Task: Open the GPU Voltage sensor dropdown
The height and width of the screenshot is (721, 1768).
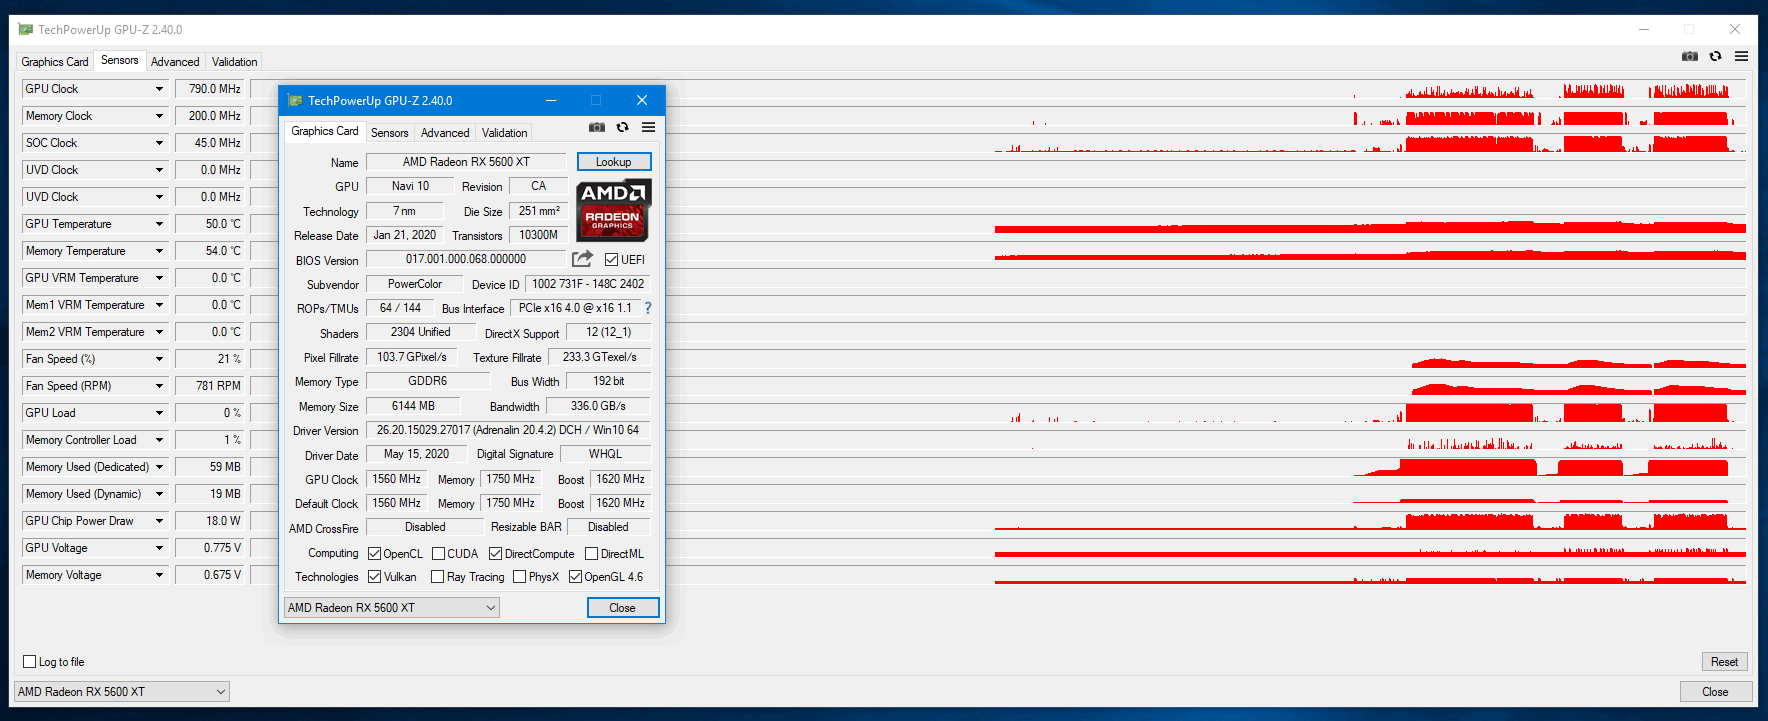Action: coord(159,548)
